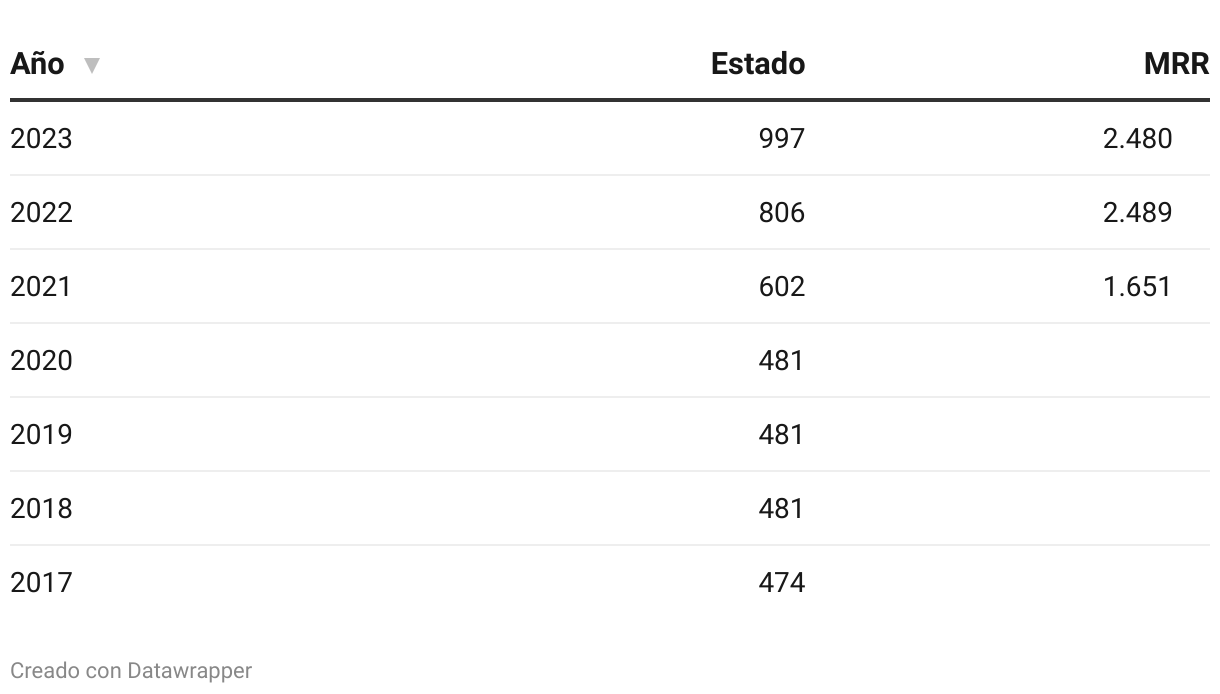
Task: Click the Estado value 806
Action: pyautogui.click(x=781, y=212)
